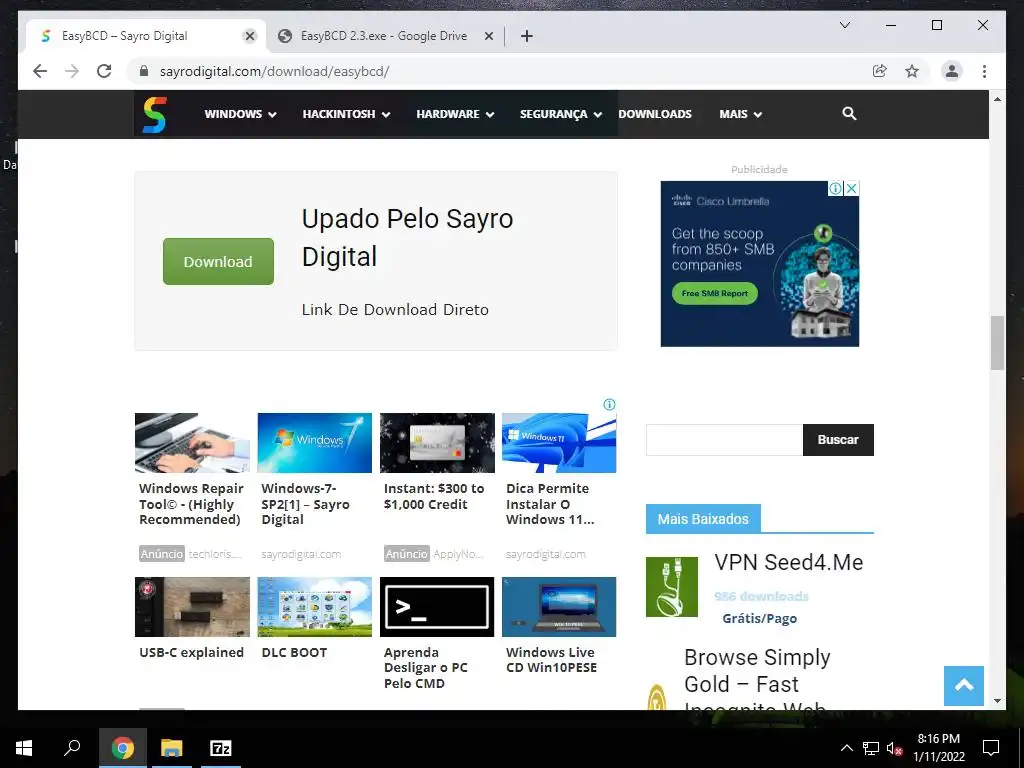Click the page vertical scrollbar thumb
Screen dimensions: 1024x768
pos(997,343)
